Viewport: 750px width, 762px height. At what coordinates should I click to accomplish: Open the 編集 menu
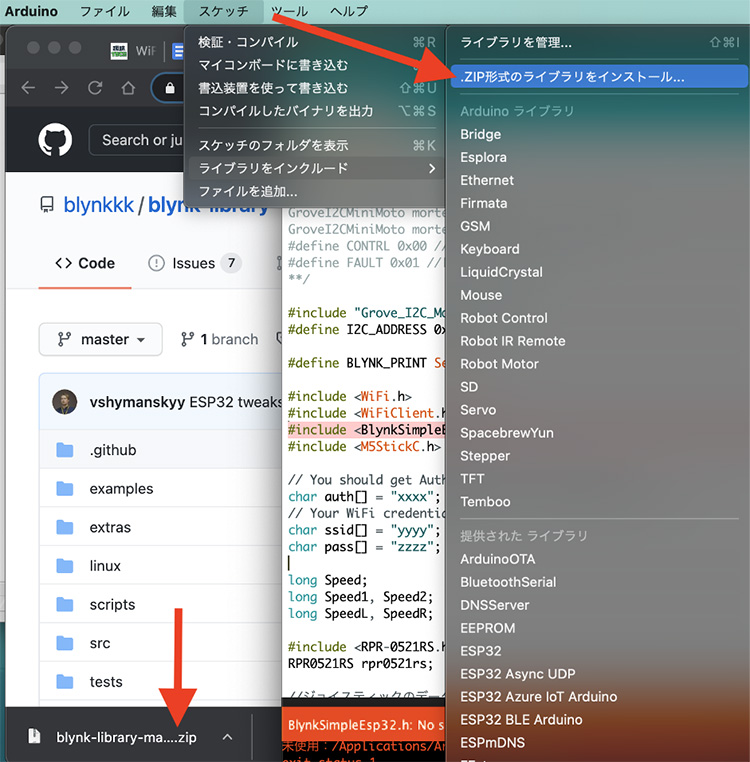point(164,11)
